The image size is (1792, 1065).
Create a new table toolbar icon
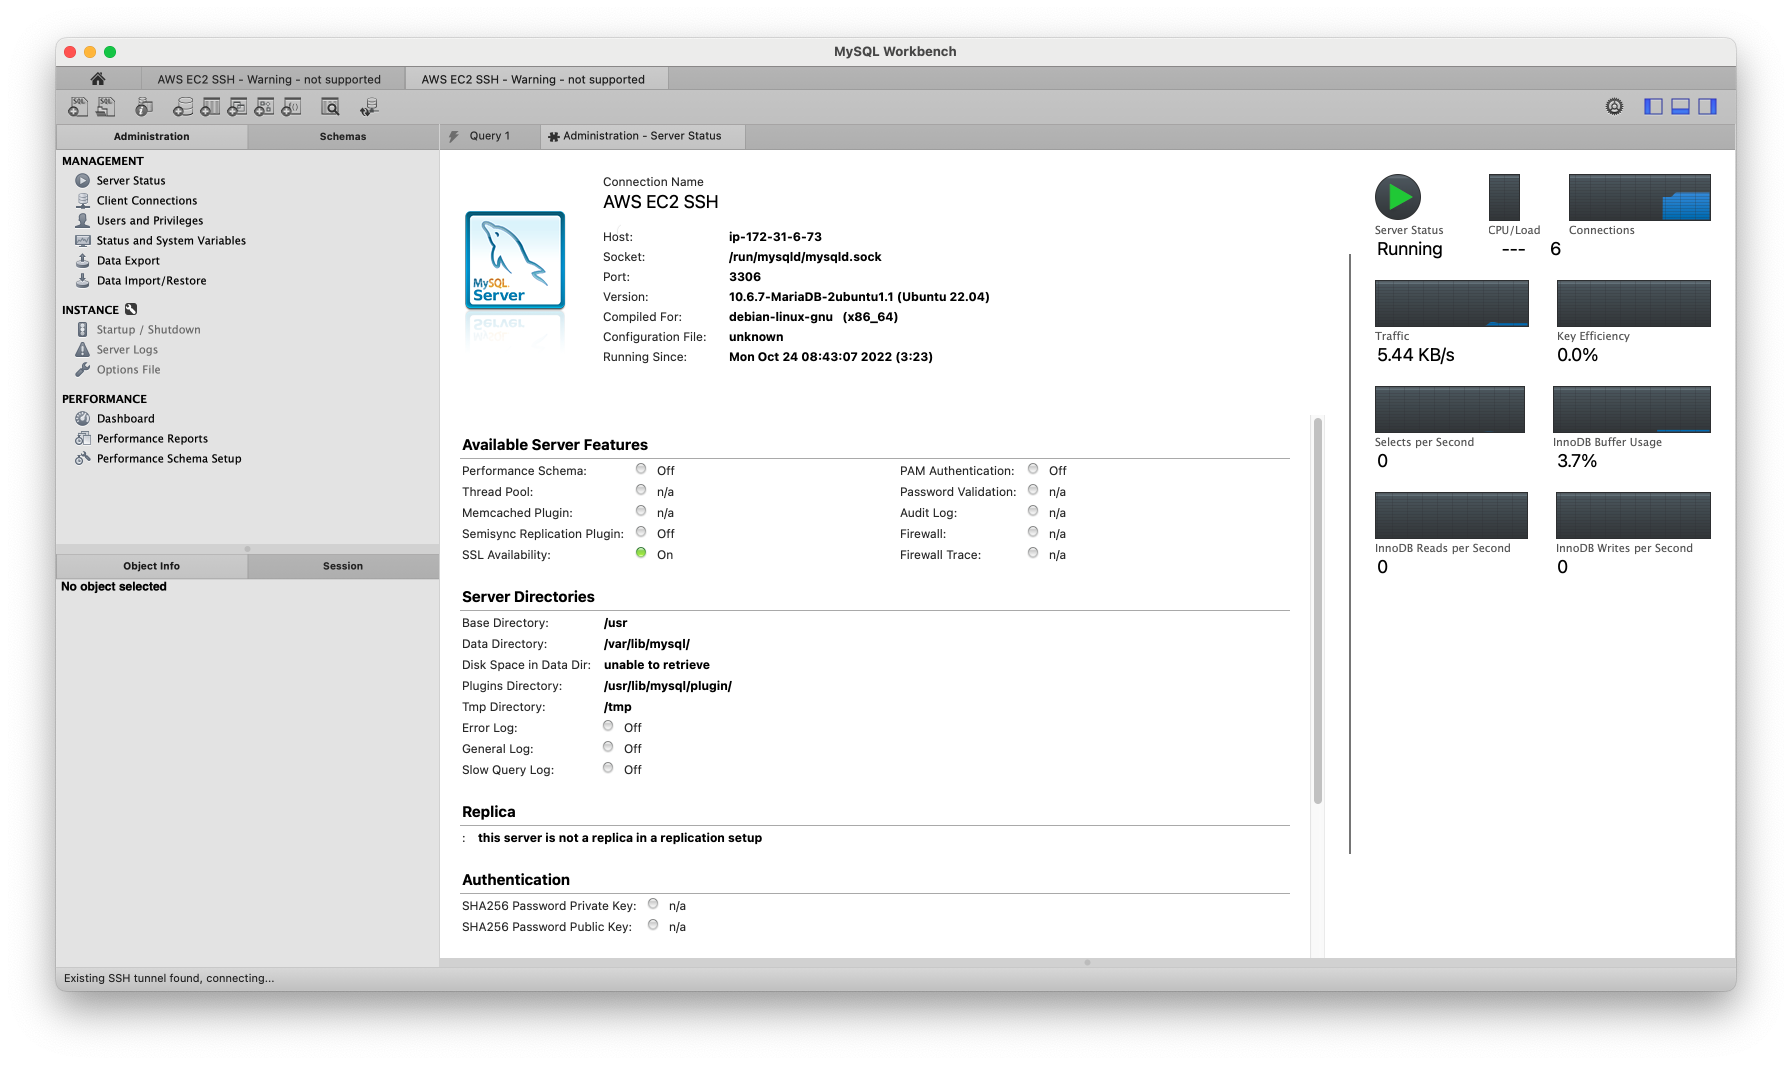pyautogui.click(x=210, y=107)
